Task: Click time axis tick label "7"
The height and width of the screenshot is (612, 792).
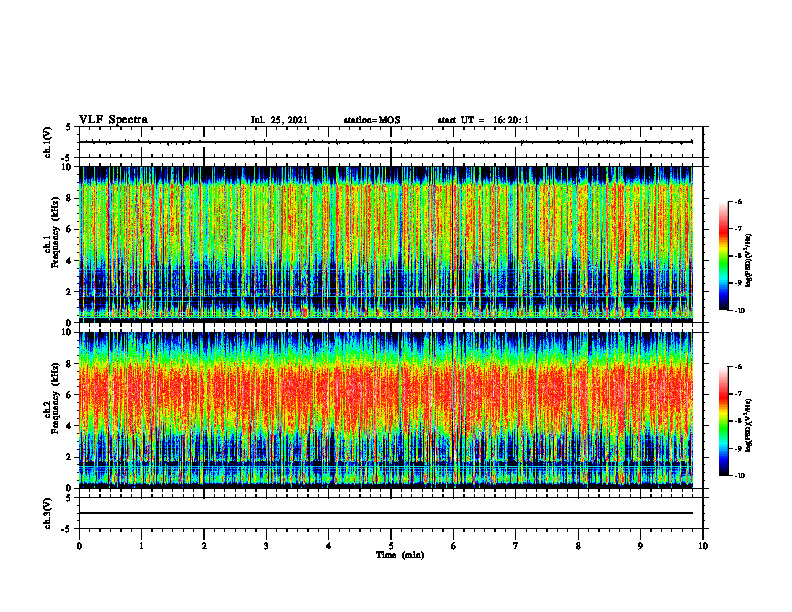Action: 516,546
